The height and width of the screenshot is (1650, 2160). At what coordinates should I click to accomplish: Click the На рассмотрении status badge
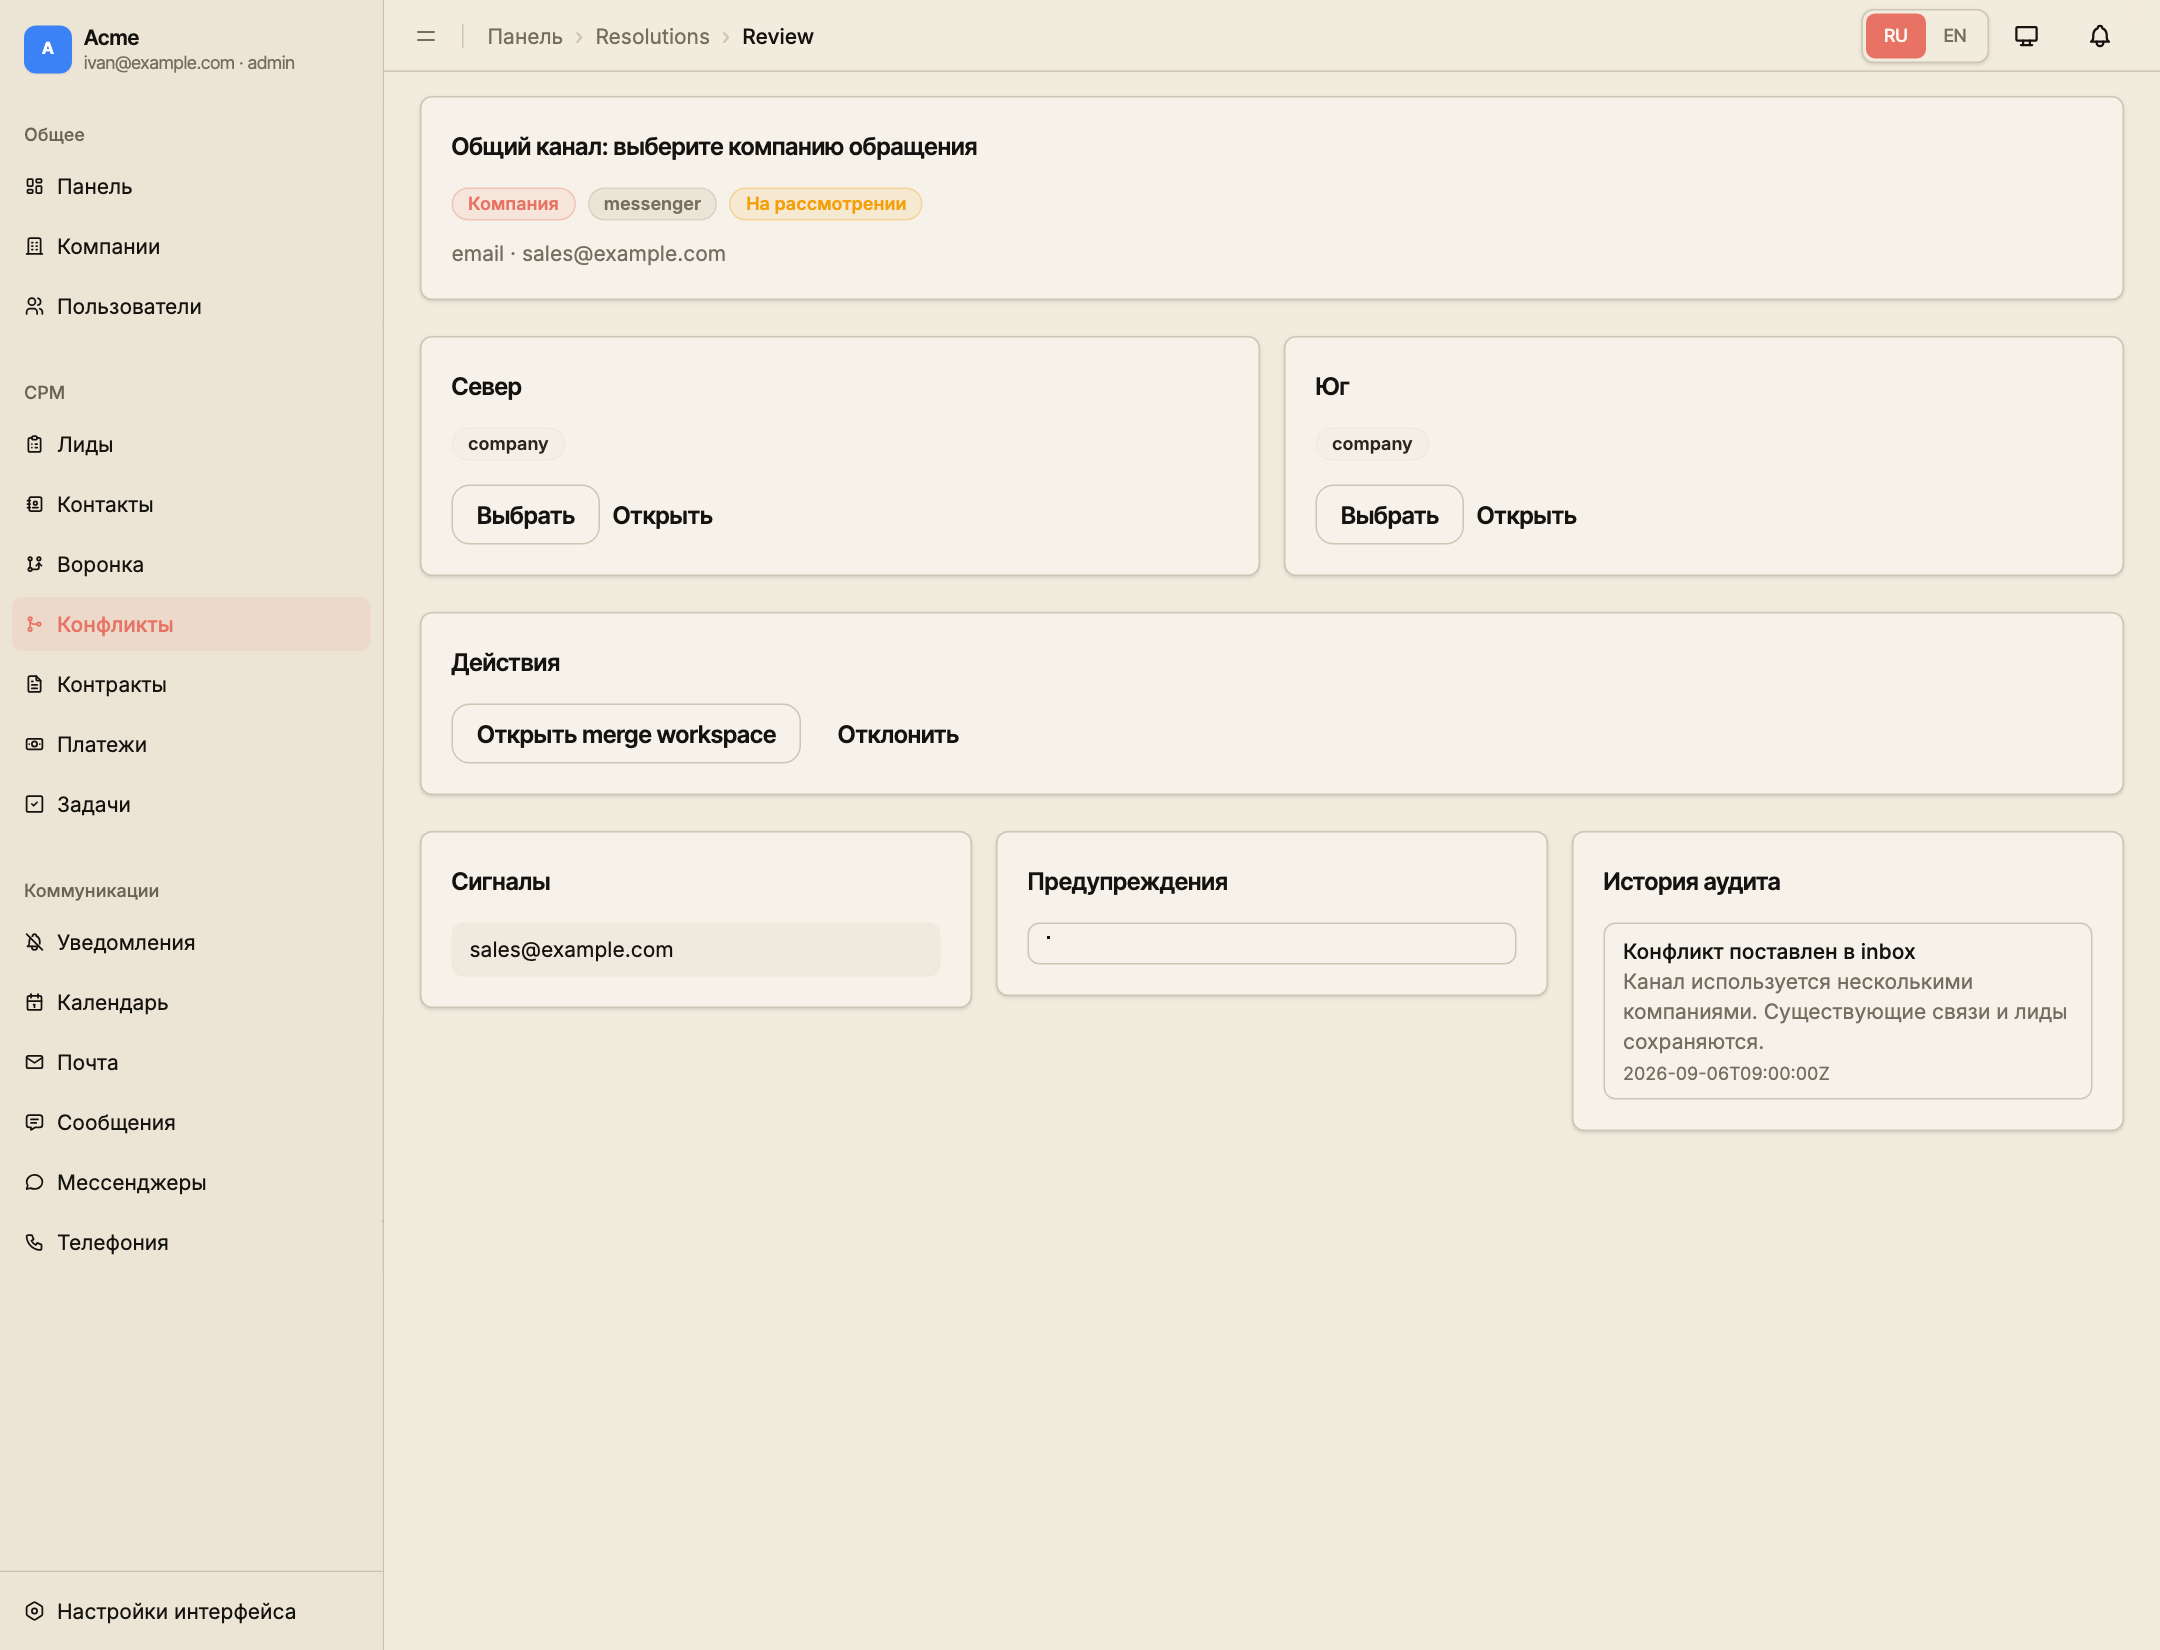click(825, 204)
